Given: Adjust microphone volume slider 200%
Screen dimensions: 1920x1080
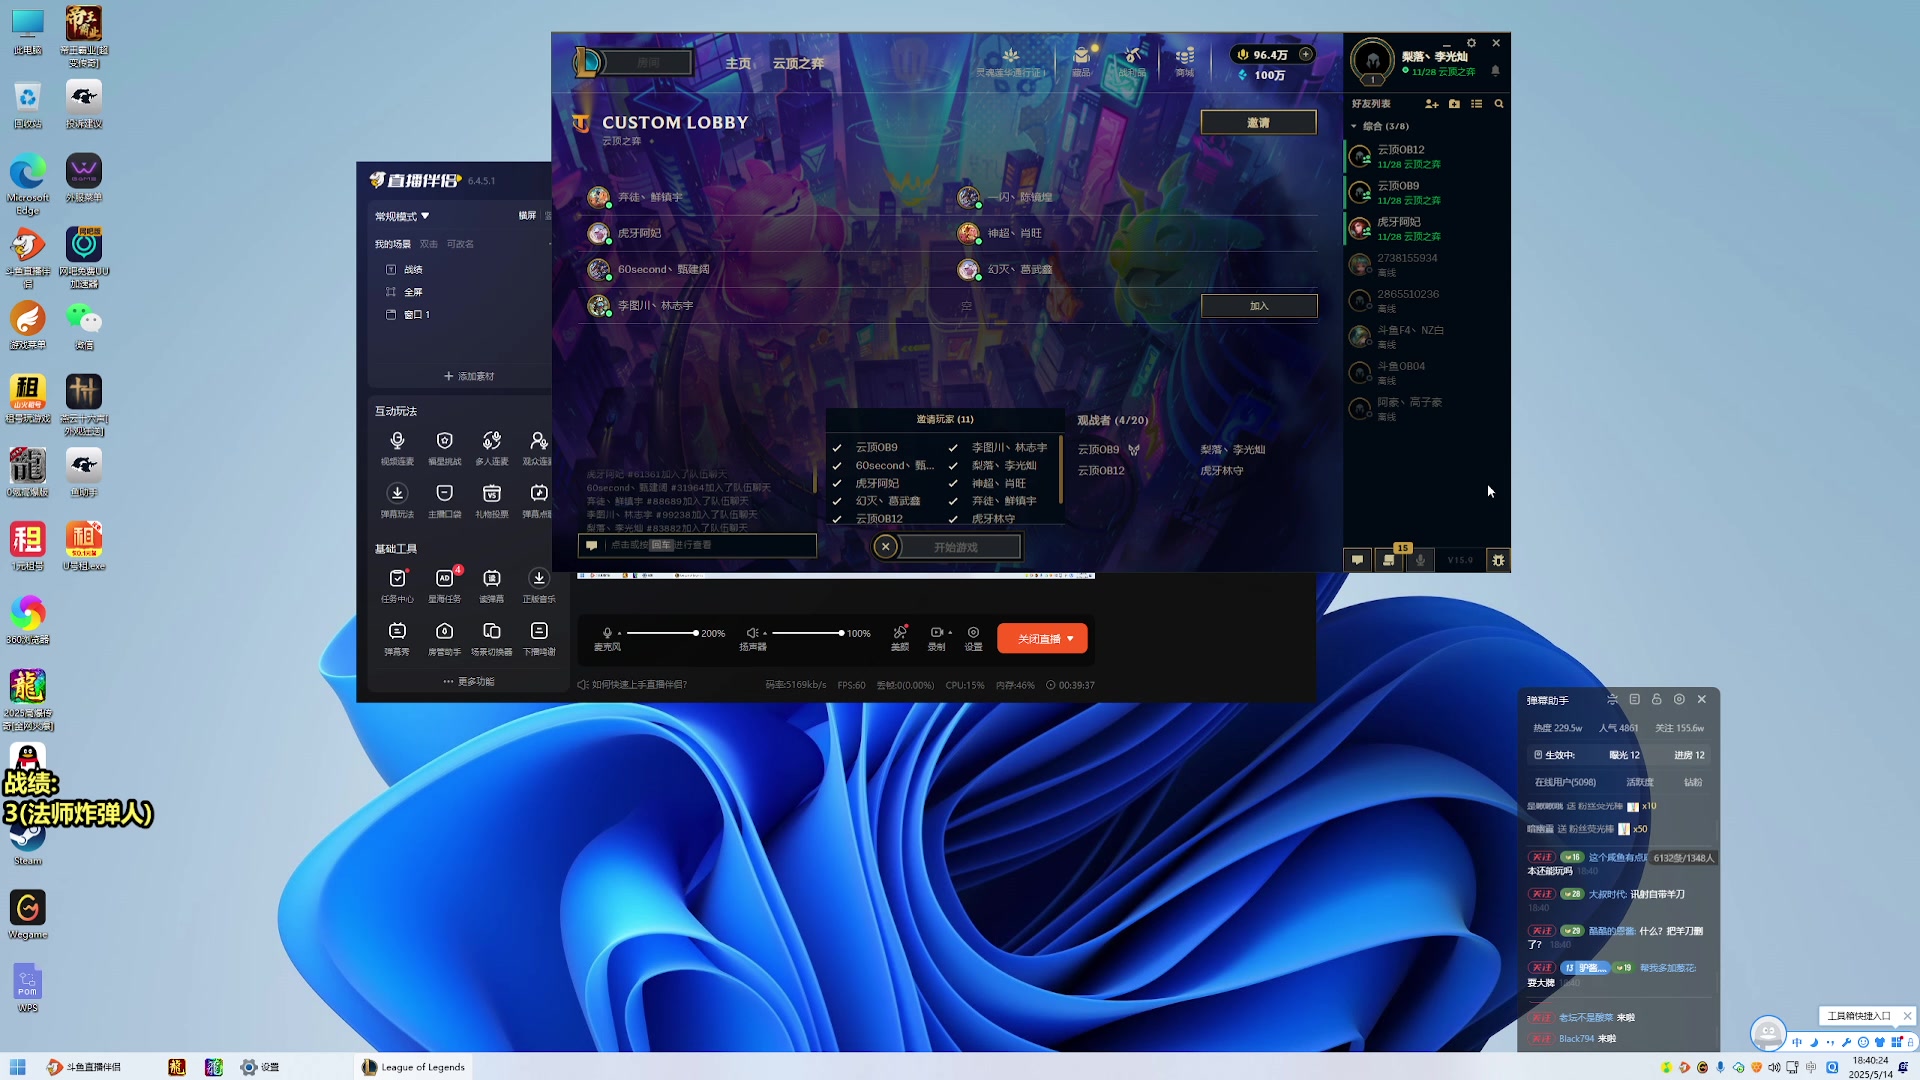Looking at the screenshot, I should point(661,634).
